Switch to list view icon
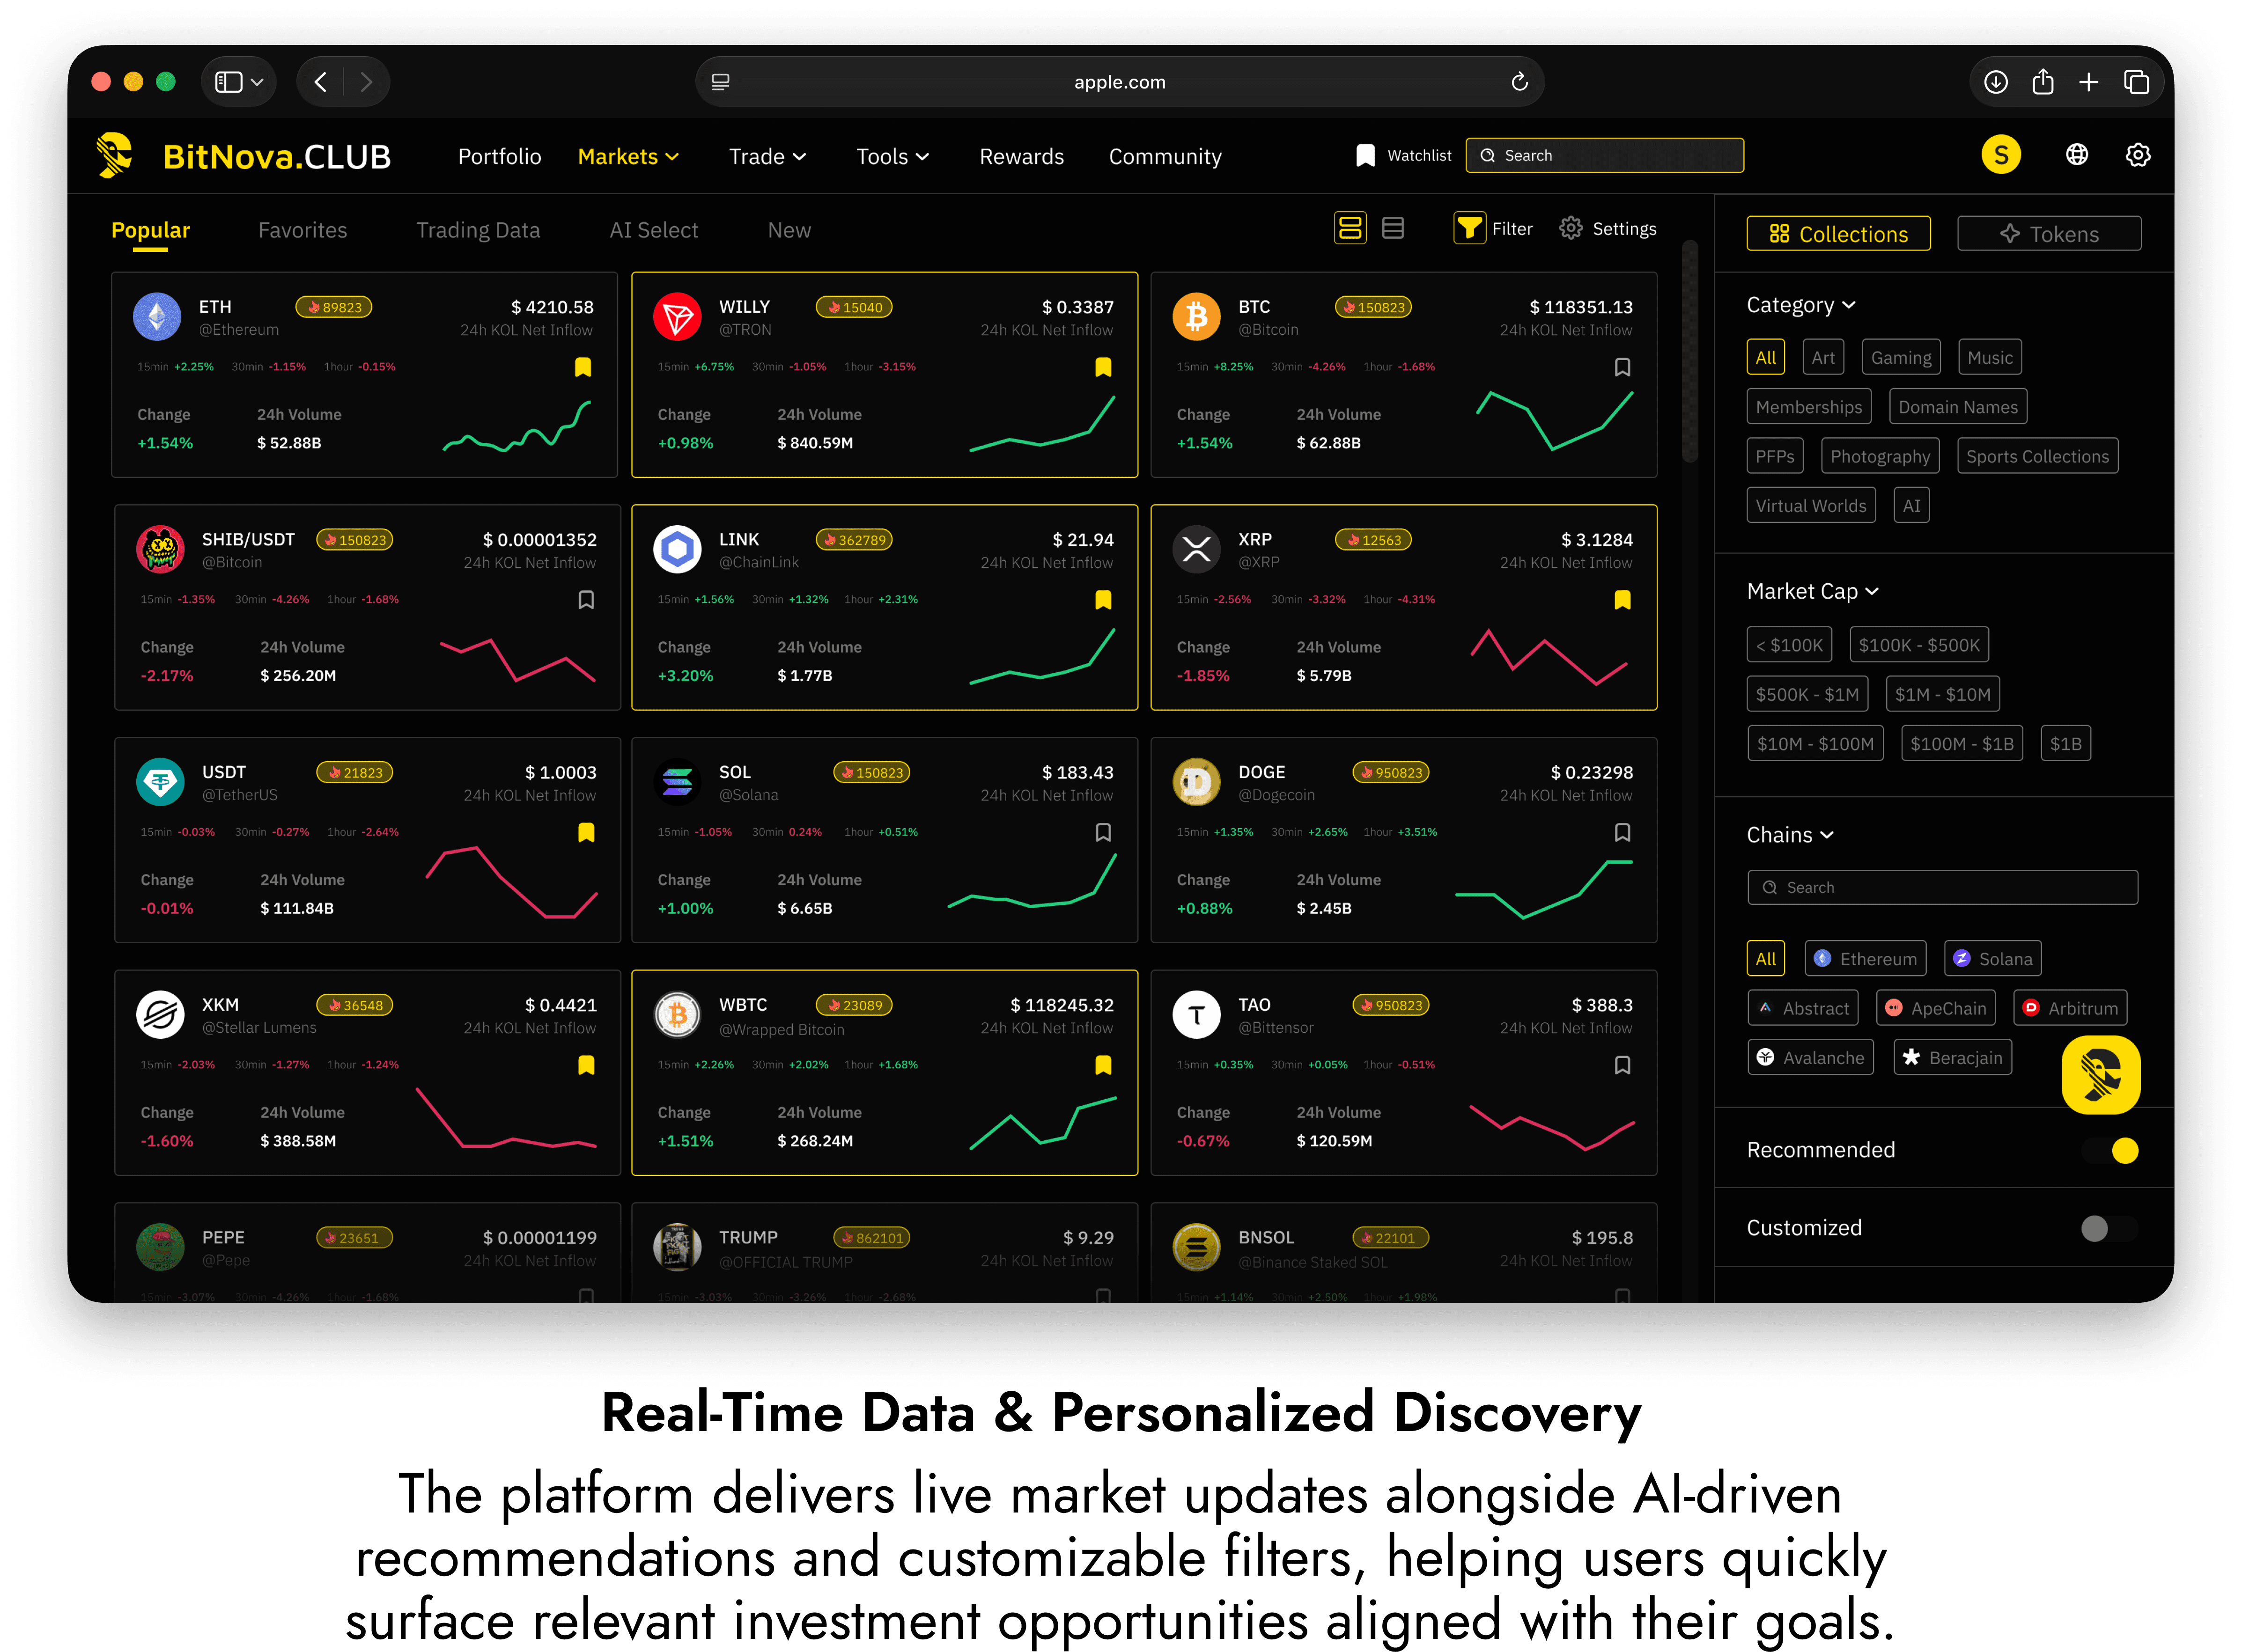The height and width of the screenshot is (1652, 2242). [1393, 229]
